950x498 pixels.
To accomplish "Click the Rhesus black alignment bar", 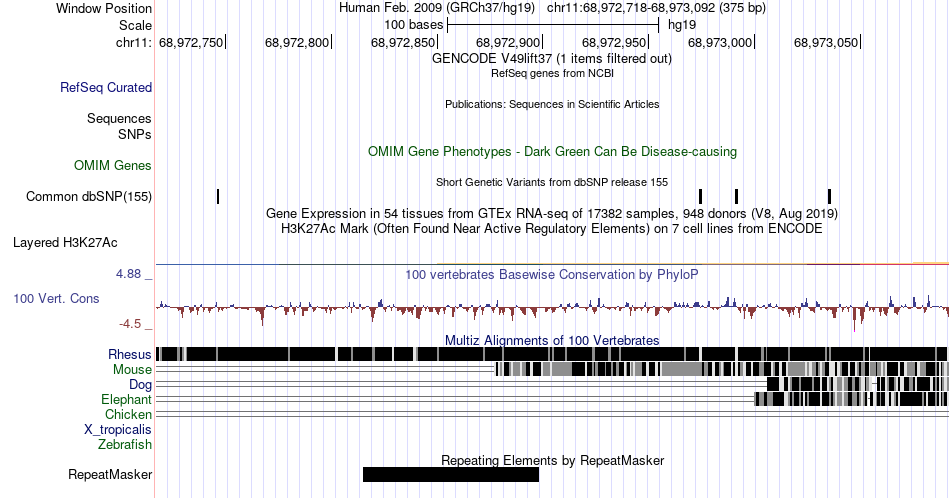I will pyautogui.click(x=551, y=354).
